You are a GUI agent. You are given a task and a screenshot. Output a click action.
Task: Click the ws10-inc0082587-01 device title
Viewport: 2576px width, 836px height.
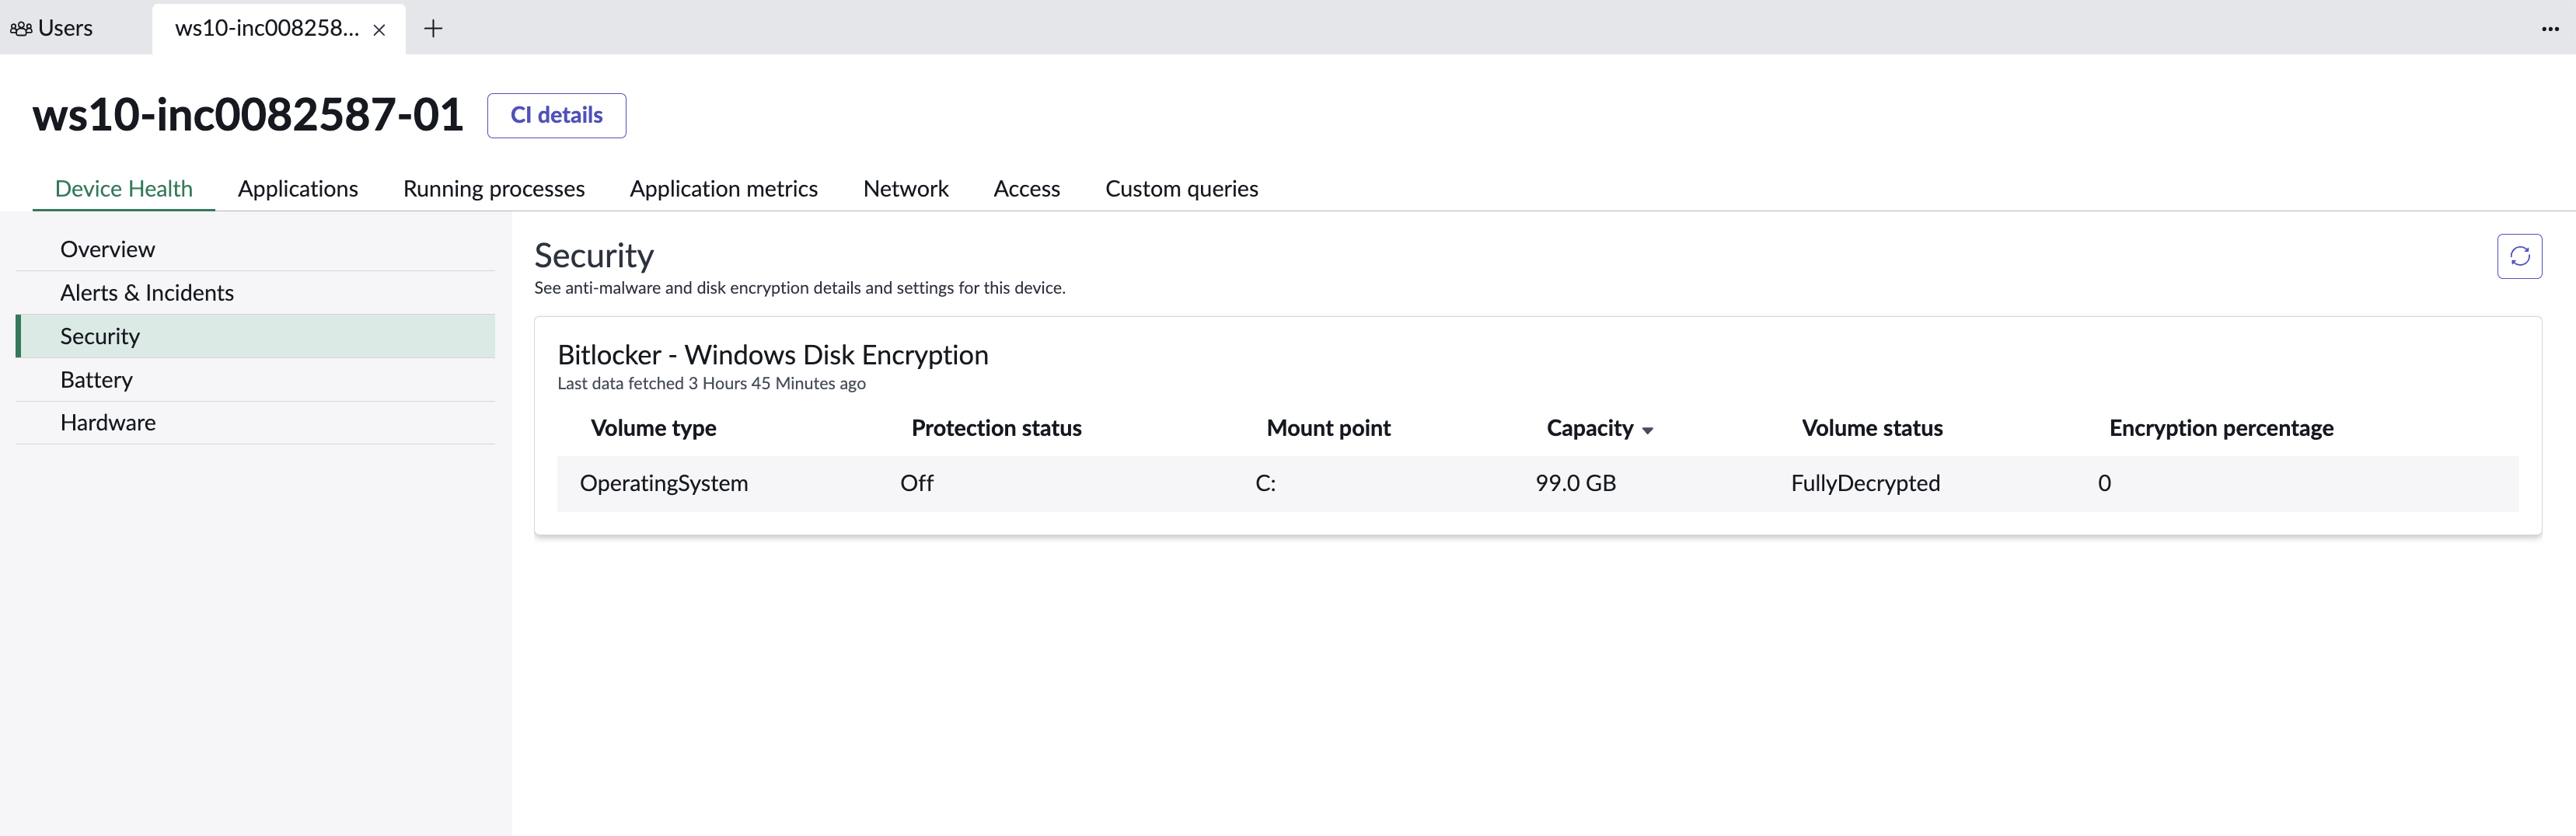click(248, 114)
